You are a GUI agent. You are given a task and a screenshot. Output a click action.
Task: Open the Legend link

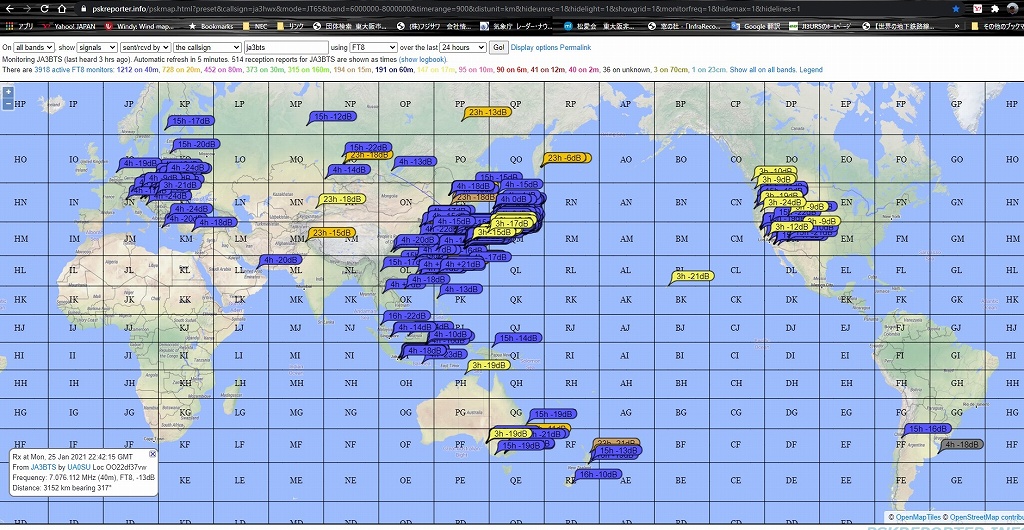click(x=811, y=70)
